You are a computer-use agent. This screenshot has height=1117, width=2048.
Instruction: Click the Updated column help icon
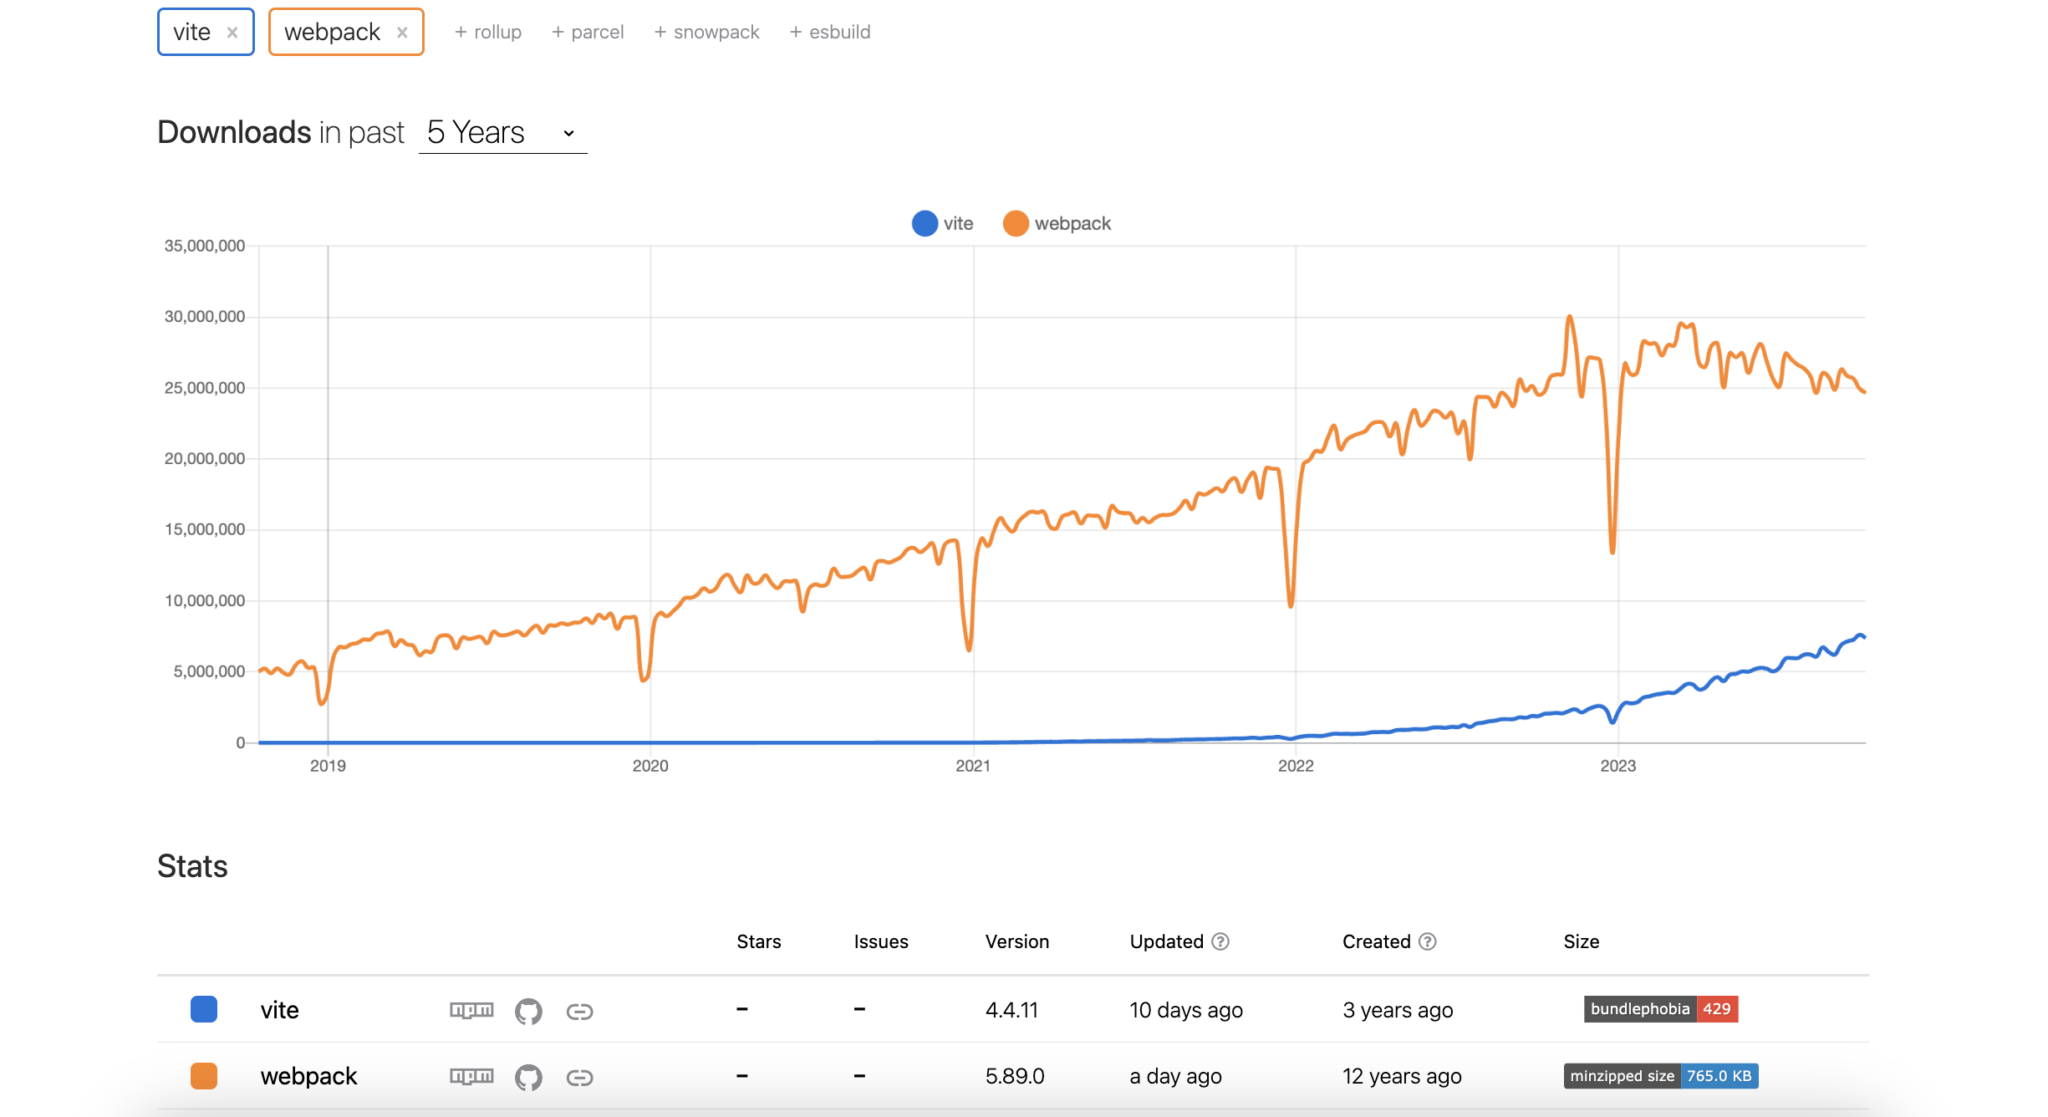click(x=1220, y=941)
